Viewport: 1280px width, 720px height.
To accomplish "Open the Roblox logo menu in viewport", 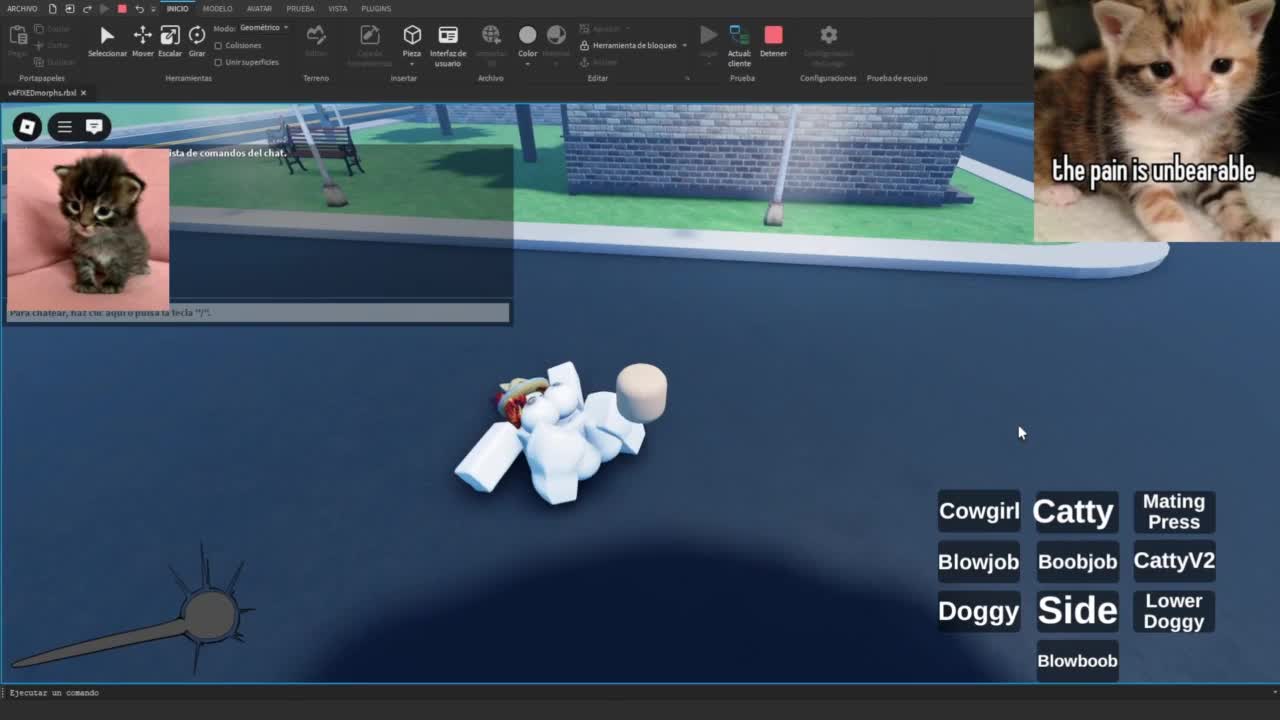I will tap(27, 127).
